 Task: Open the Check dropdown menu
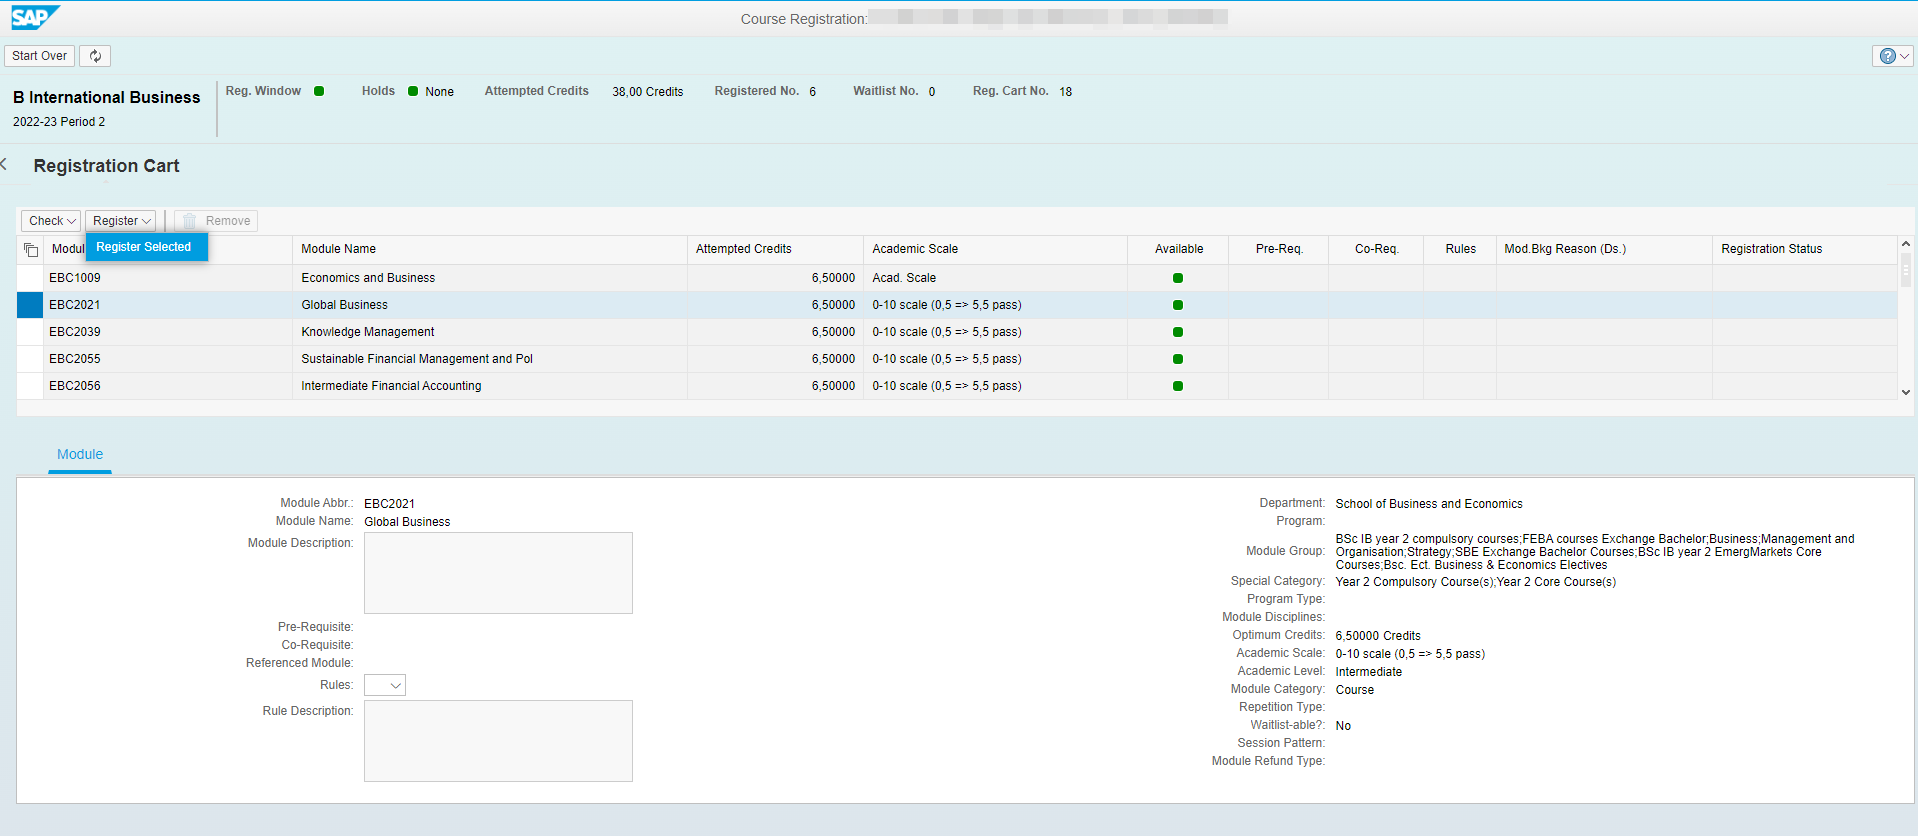[x=51, y=221]
